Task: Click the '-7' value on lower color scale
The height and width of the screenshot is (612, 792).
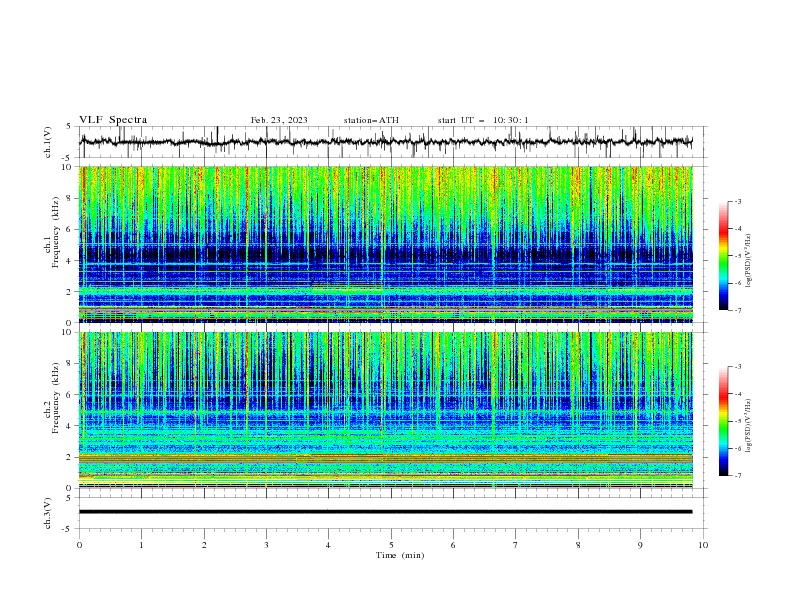Action: 737,475
